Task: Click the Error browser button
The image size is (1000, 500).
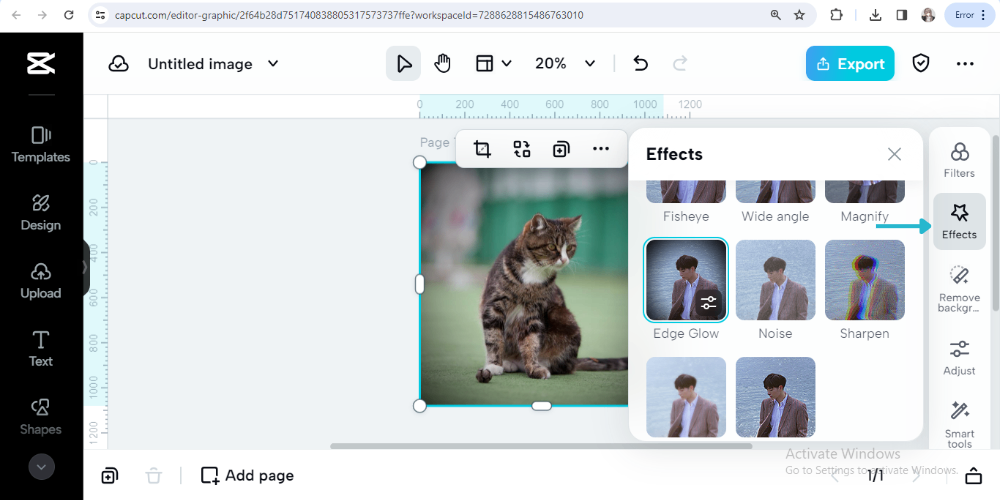Action: [969, 15]
